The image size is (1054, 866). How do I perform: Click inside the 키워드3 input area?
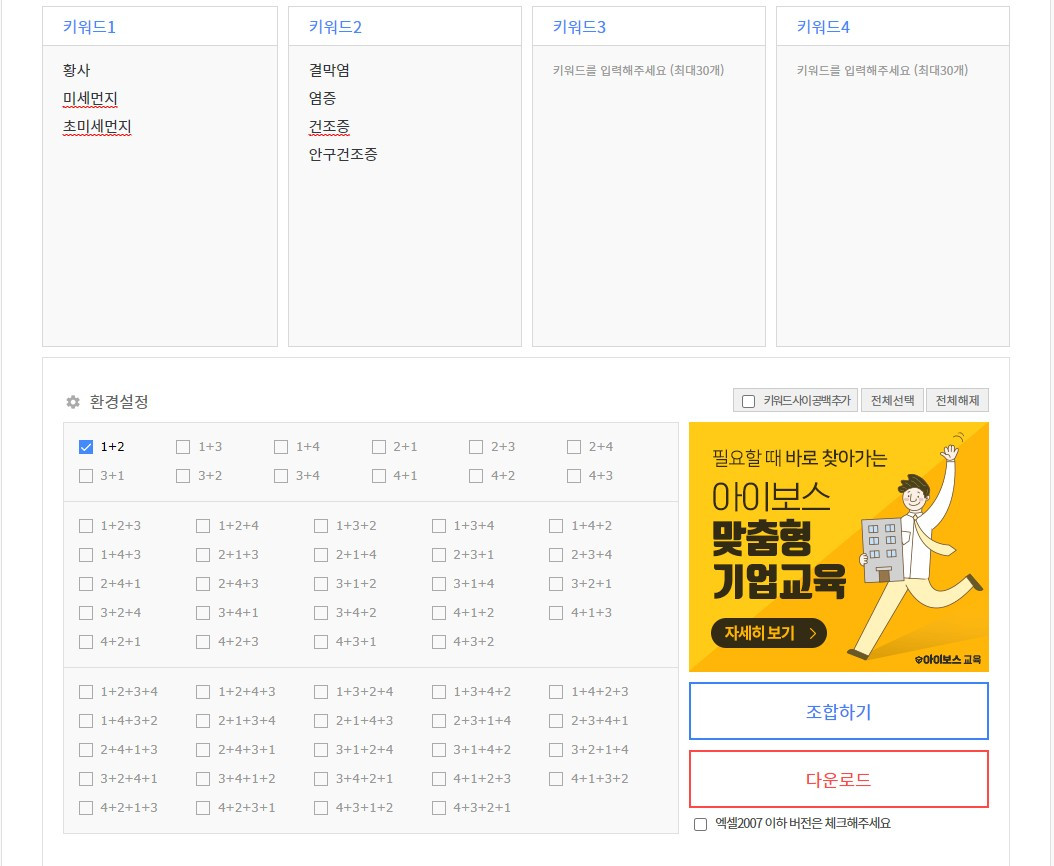point(649,196)
